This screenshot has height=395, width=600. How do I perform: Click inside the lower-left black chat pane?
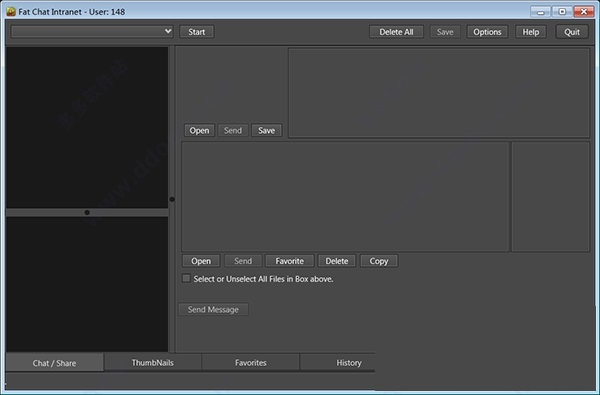click(x=87, y=284)
